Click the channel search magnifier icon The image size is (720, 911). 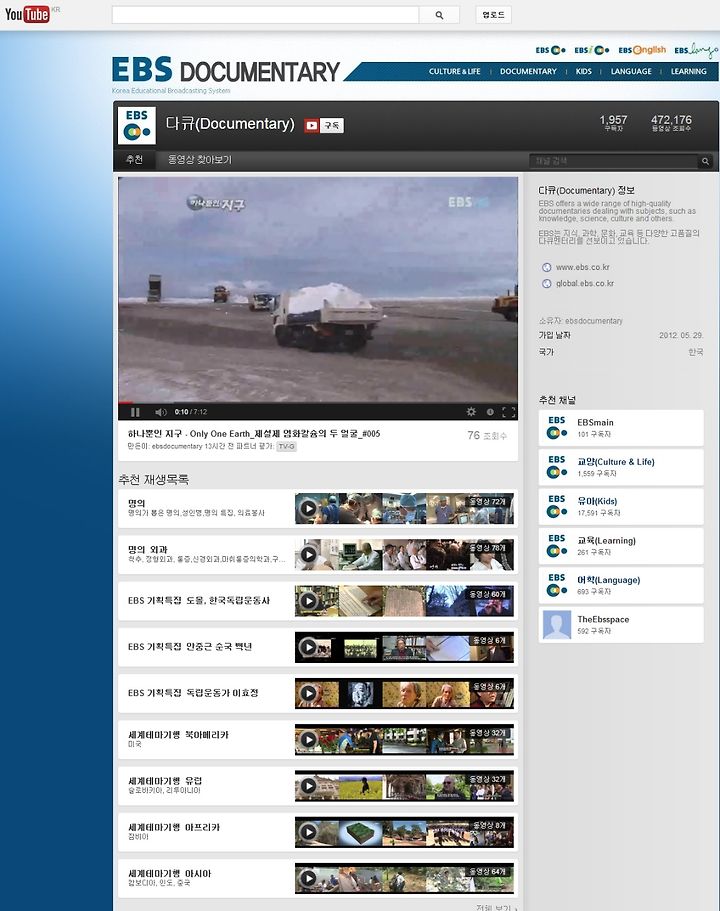tap(705, 161)
